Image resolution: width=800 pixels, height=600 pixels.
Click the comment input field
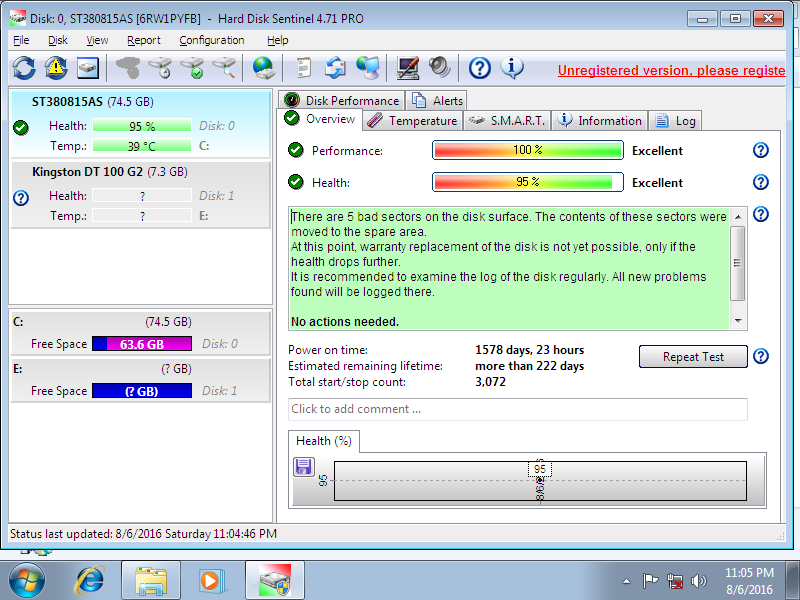coord(517,409)
